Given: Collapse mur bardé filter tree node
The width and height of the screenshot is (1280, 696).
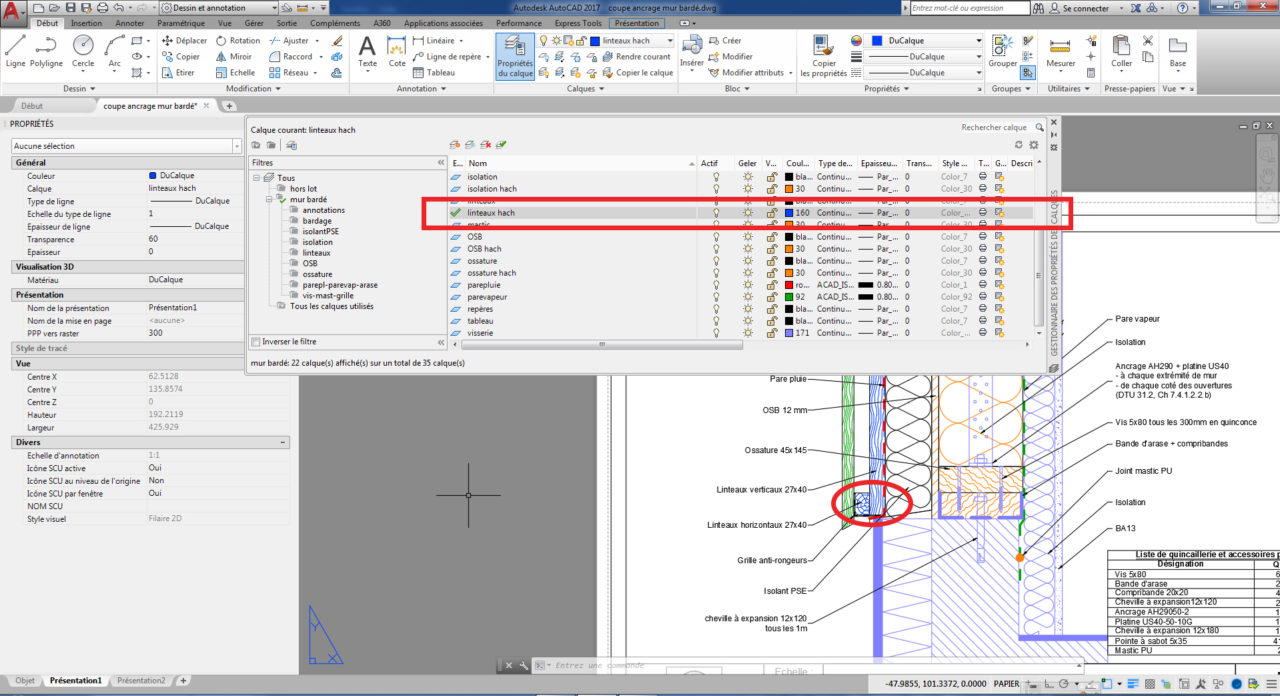Looking at the screenshot, I should pos(270,200).
